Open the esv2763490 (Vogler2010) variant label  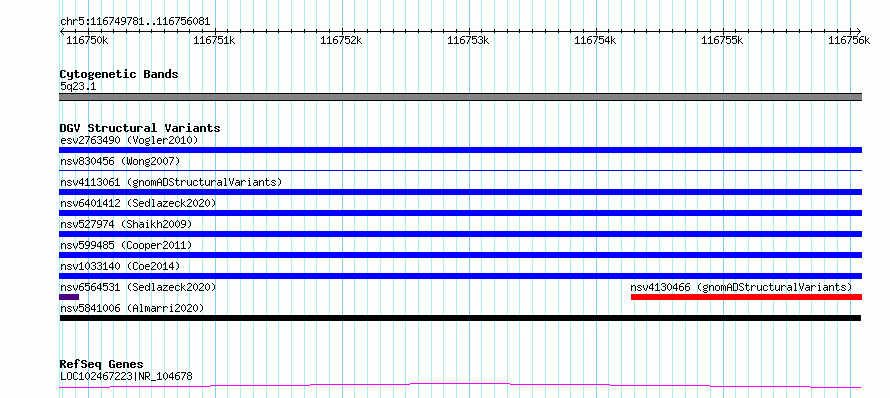click(x=129, y=140)
